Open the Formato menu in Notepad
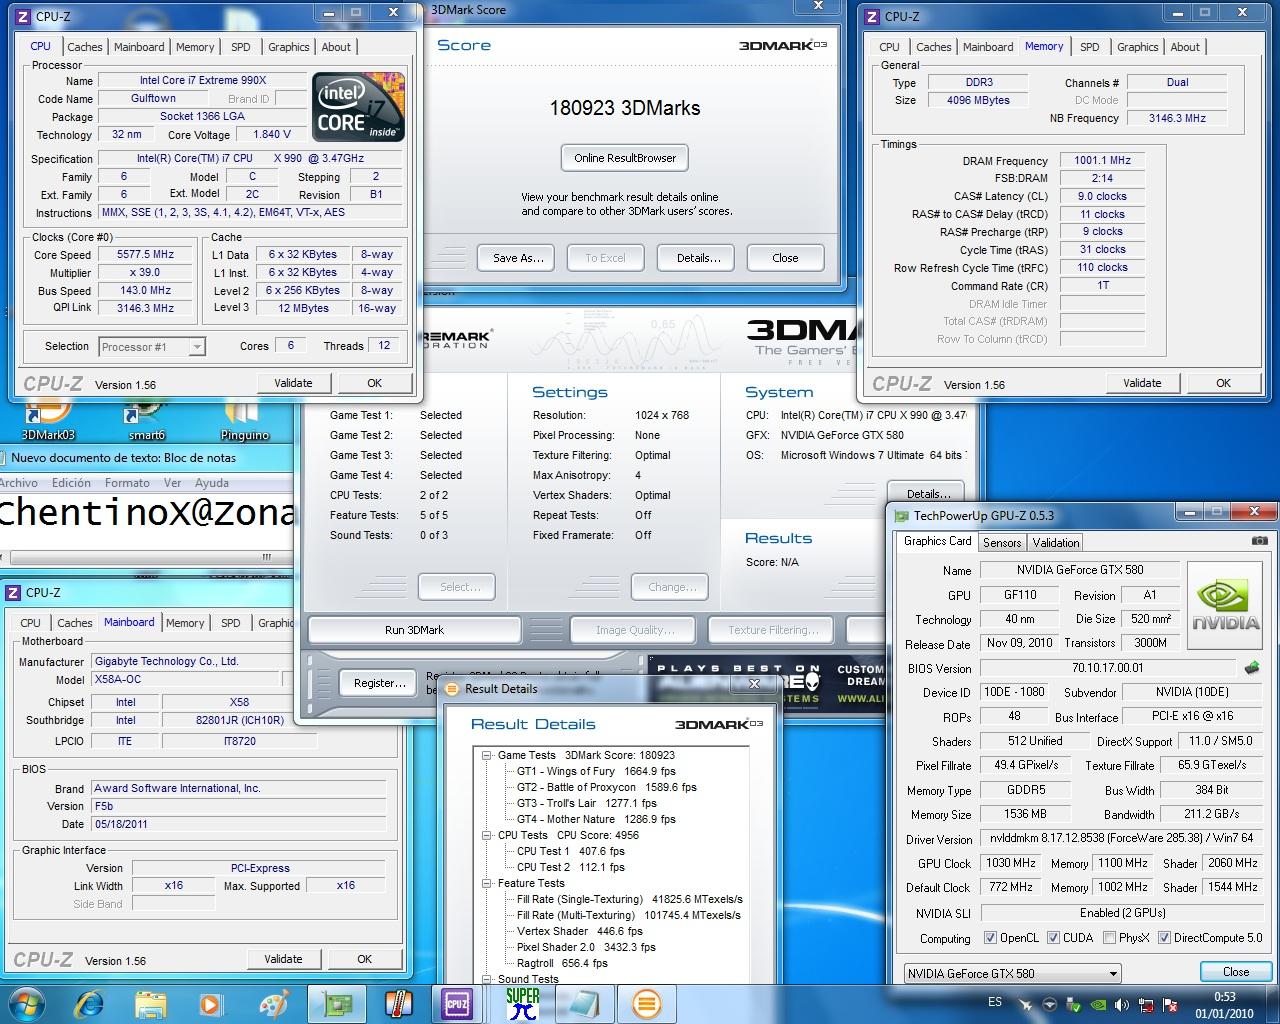Viewport: 1280px width, 1024px height. (x=127, y=483)
